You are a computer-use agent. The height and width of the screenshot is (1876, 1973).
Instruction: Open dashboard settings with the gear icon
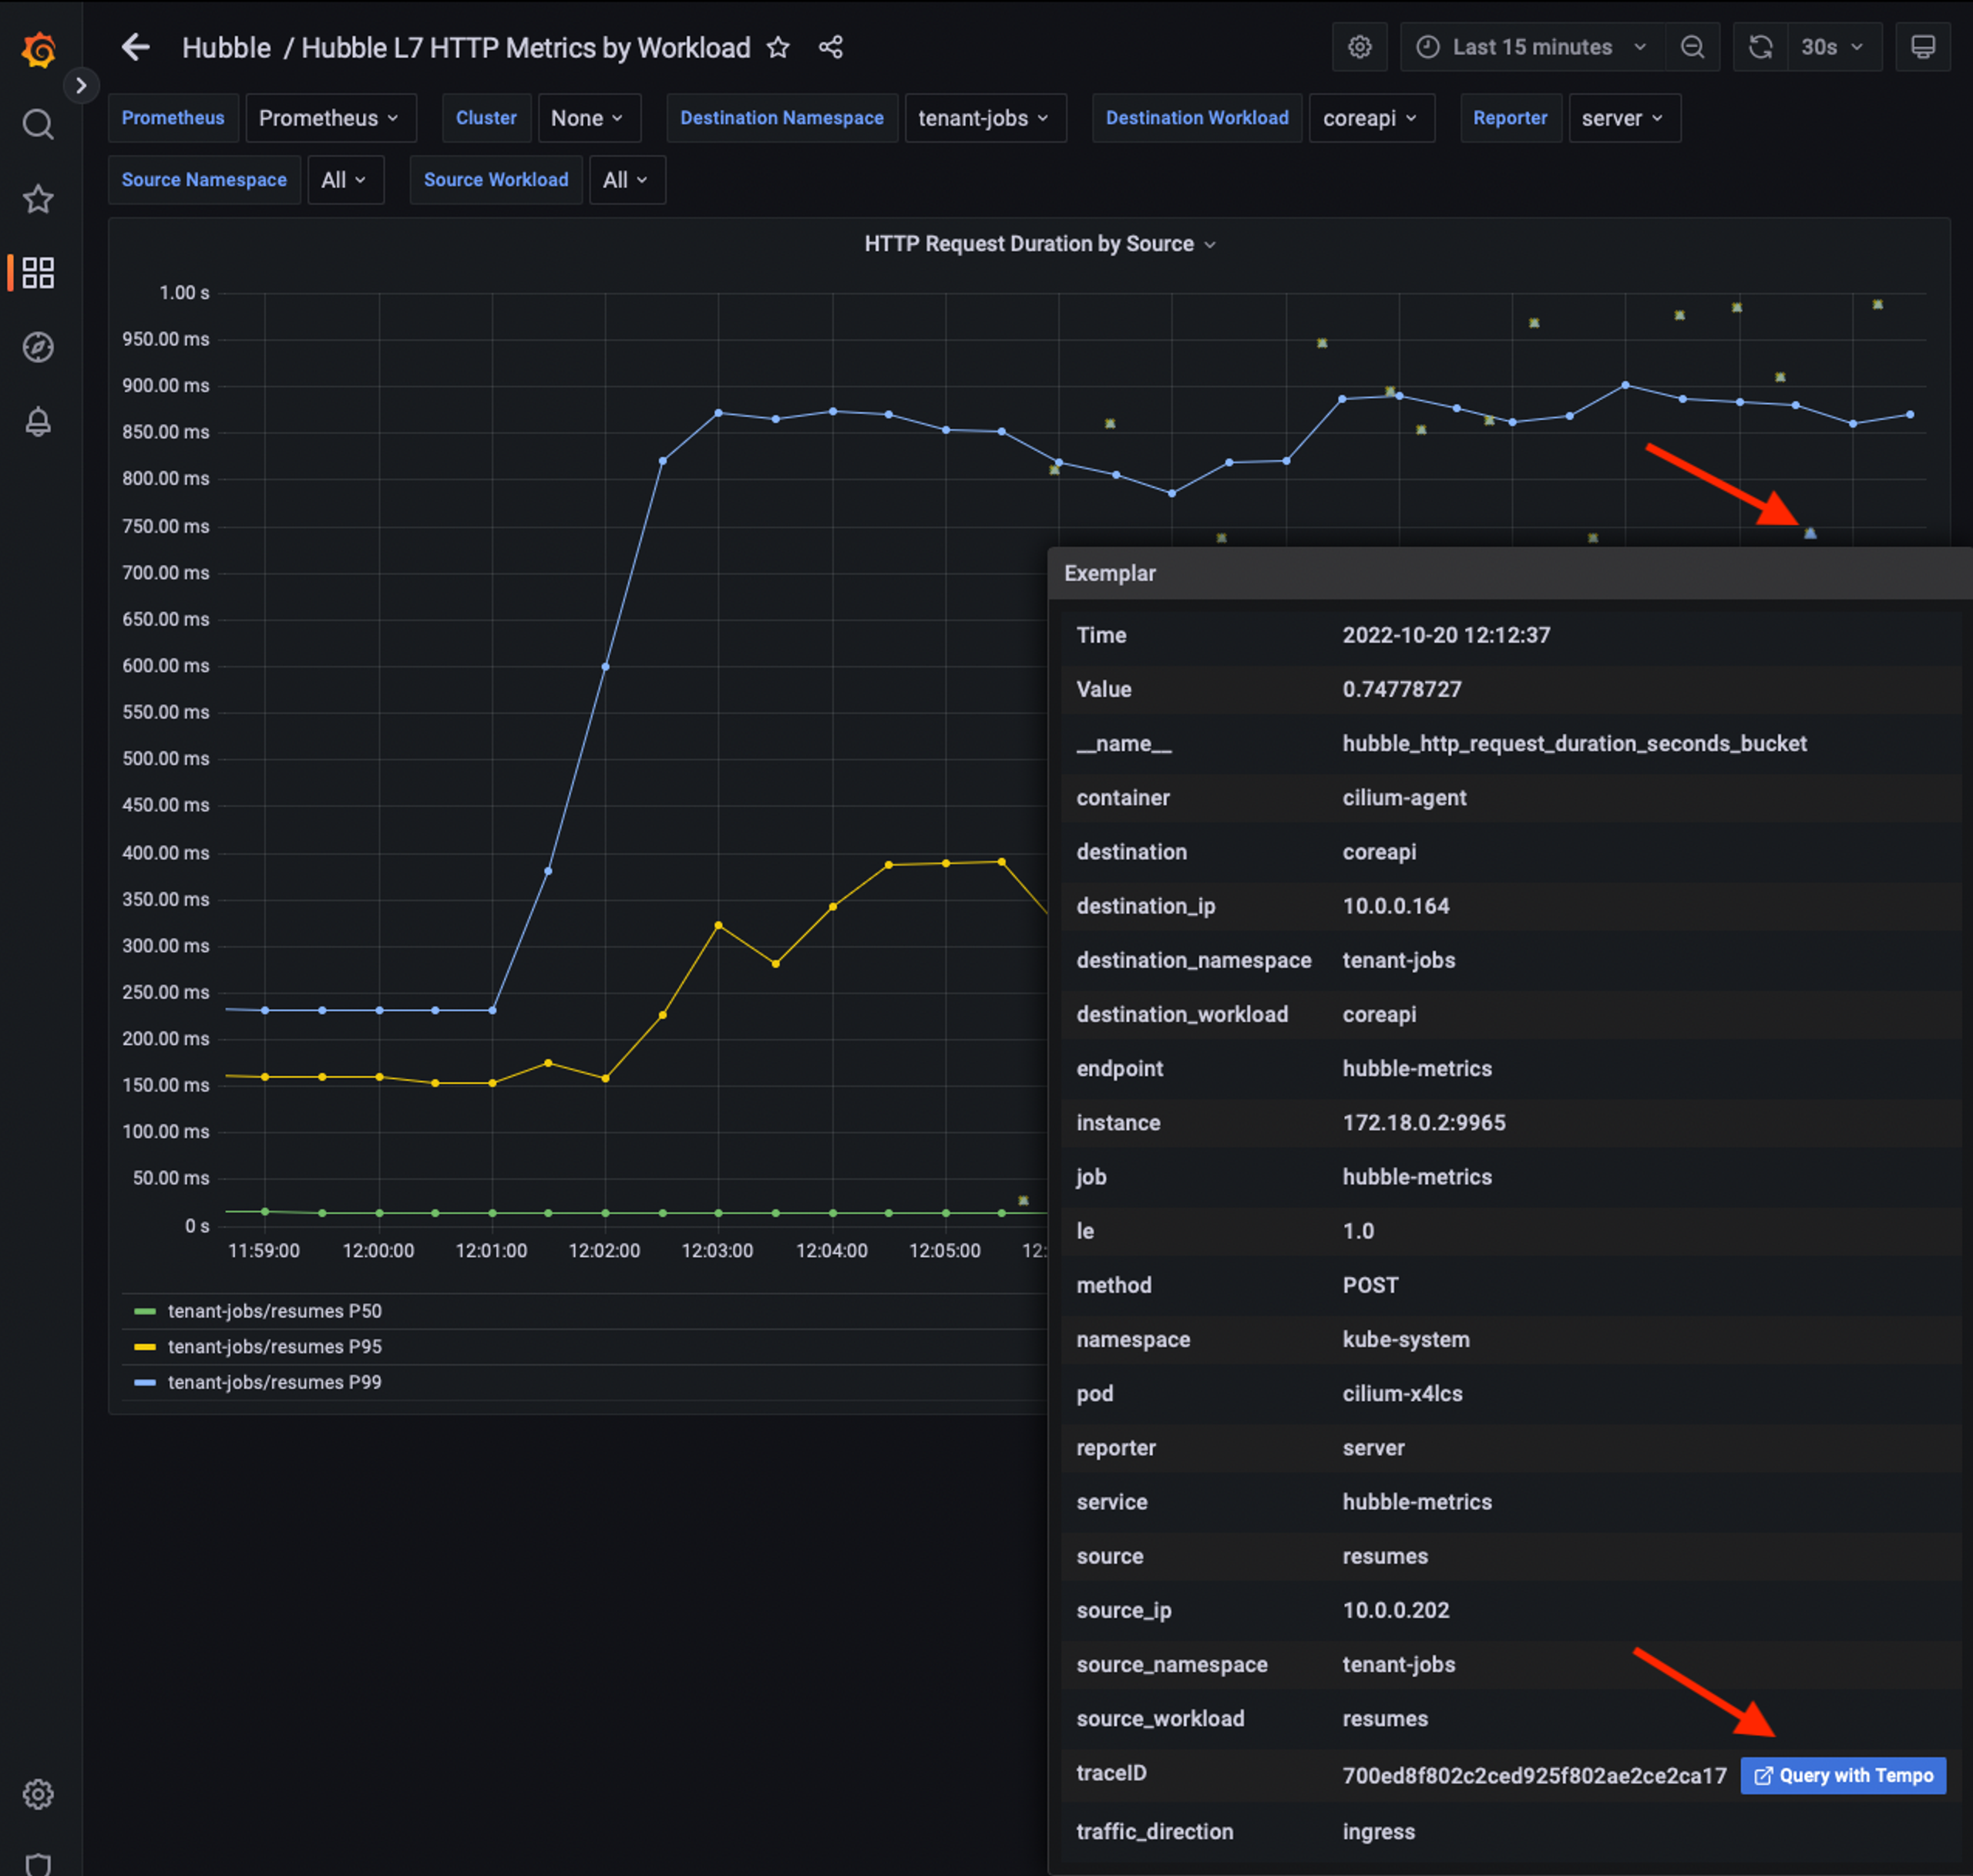click(1359, 46)
